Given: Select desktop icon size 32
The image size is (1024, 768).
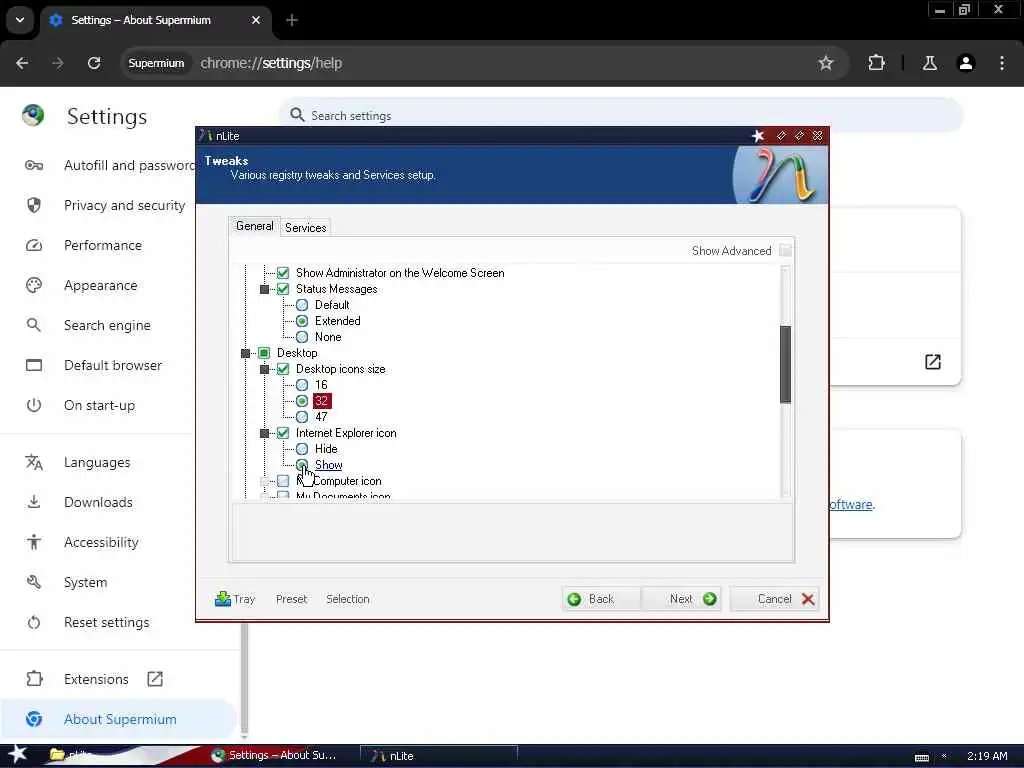Looking at the screenshot, I should coord(302,401).
